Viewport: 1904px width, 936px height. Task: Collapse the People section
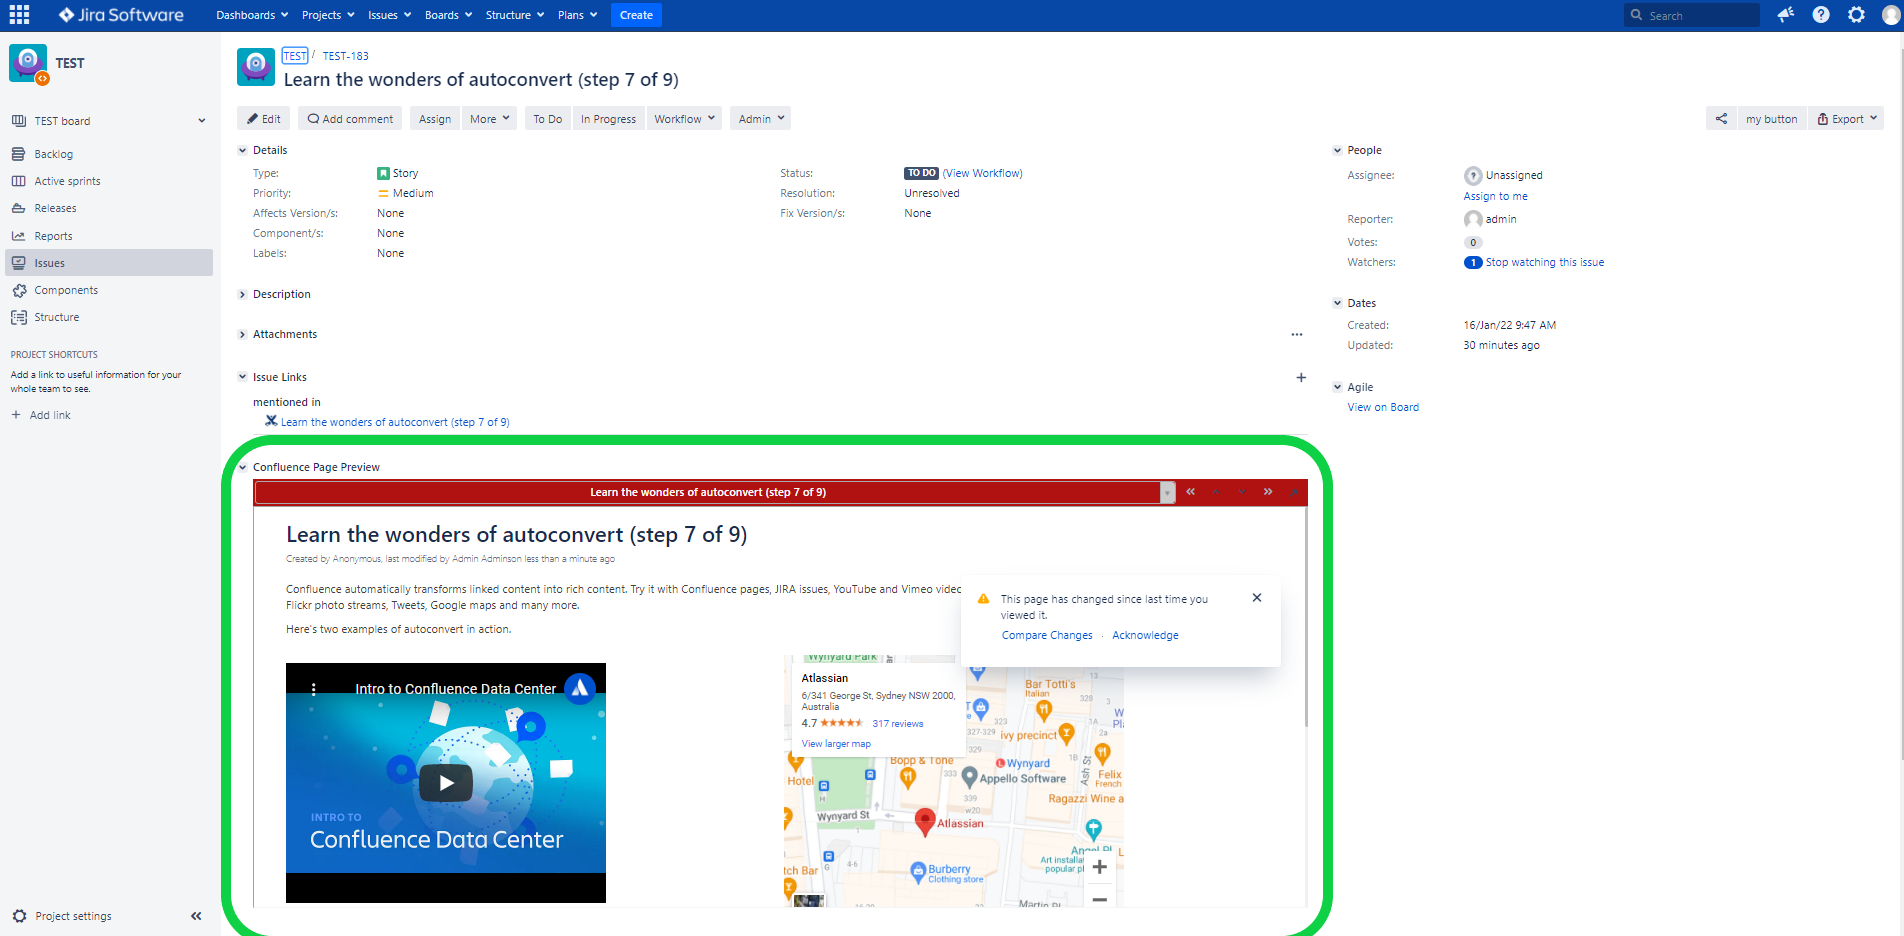pyautogui.click(x=1337, y=150)
